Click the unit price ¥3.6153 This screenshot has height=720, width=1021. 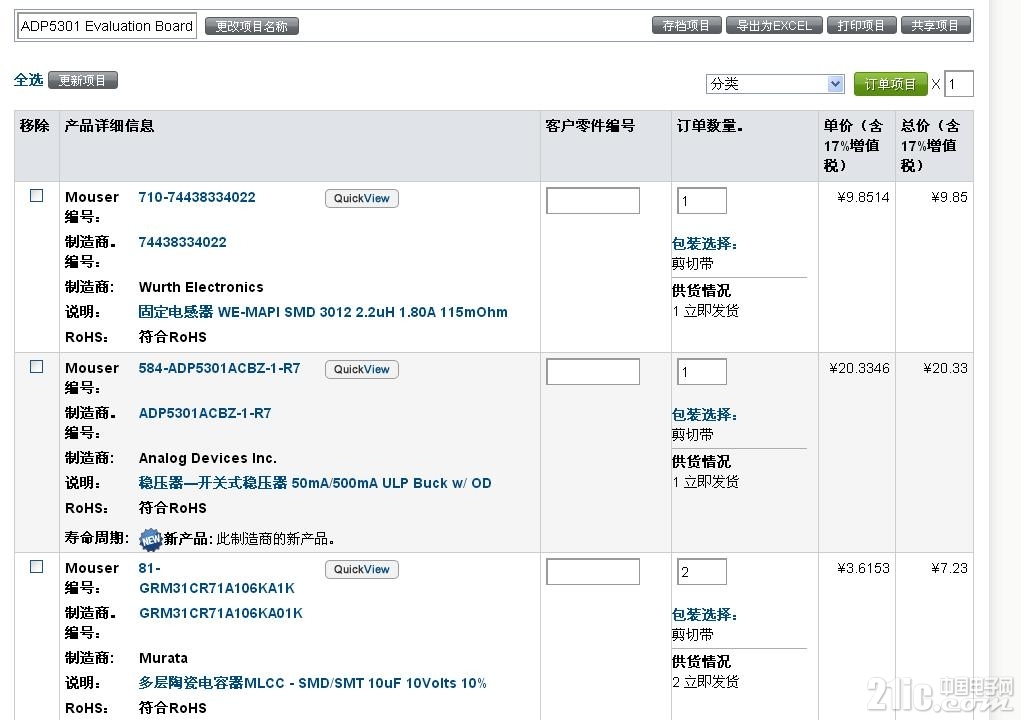click(x=863, y=568)
